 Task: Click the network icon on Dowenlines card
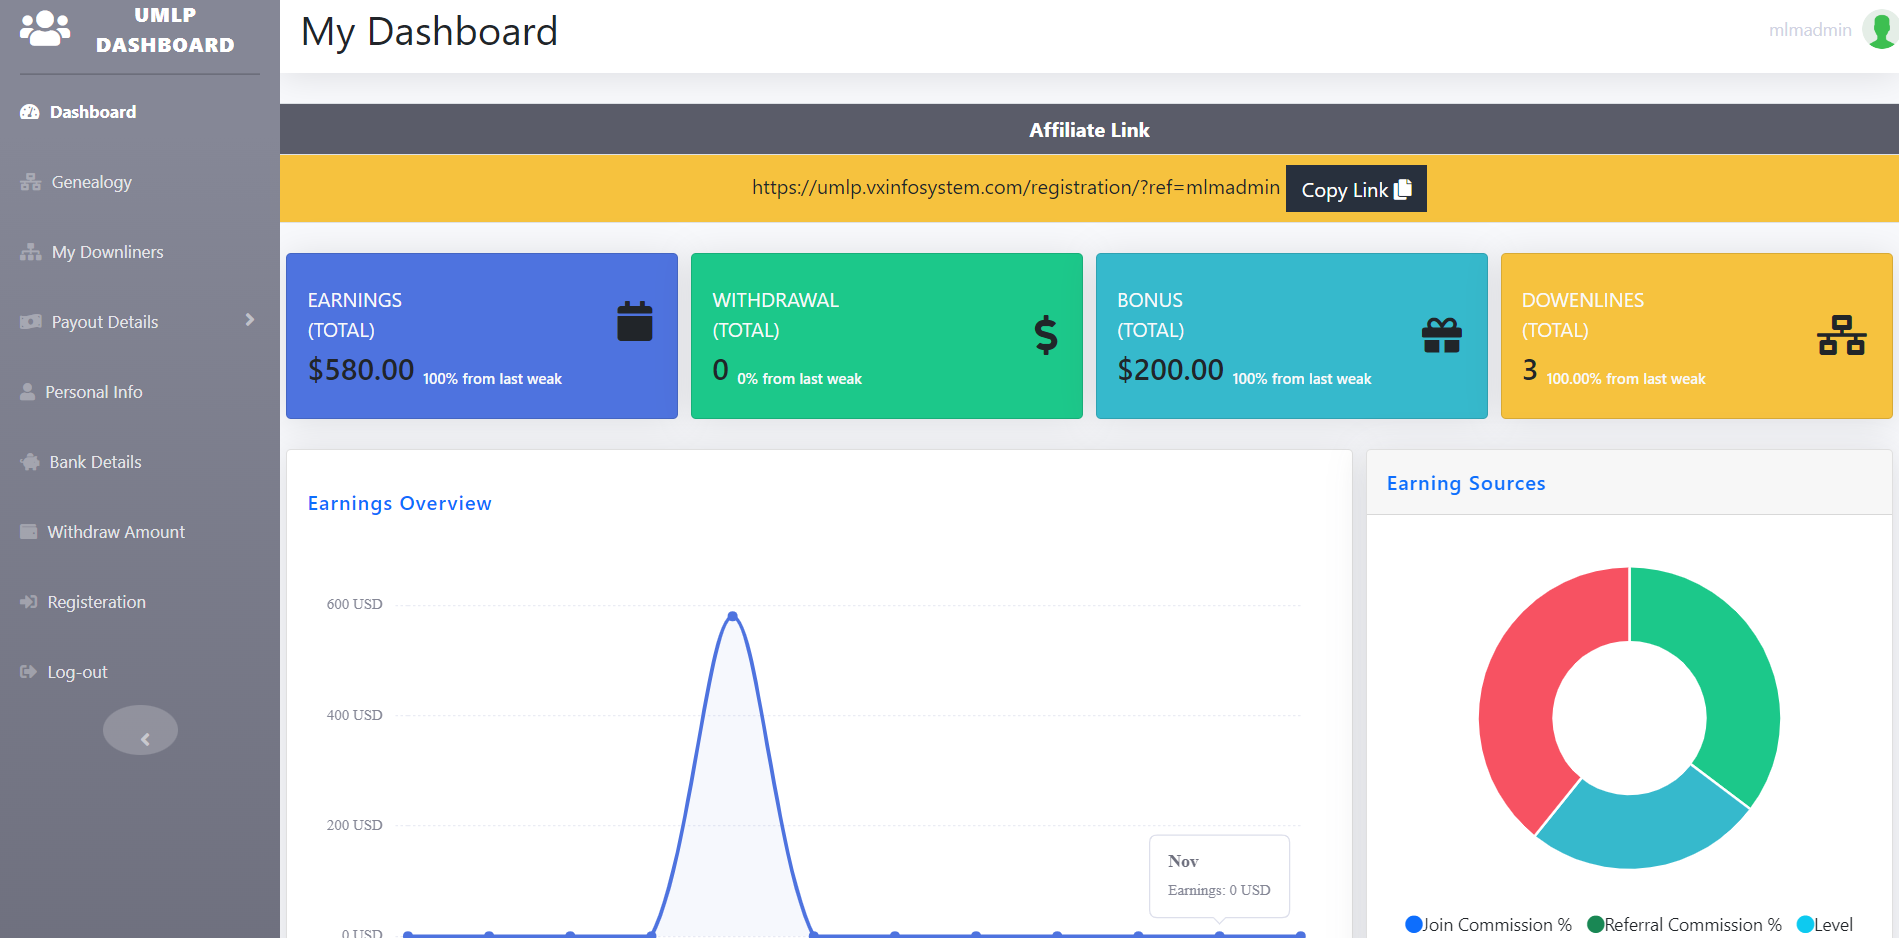tap(1842, 335)
